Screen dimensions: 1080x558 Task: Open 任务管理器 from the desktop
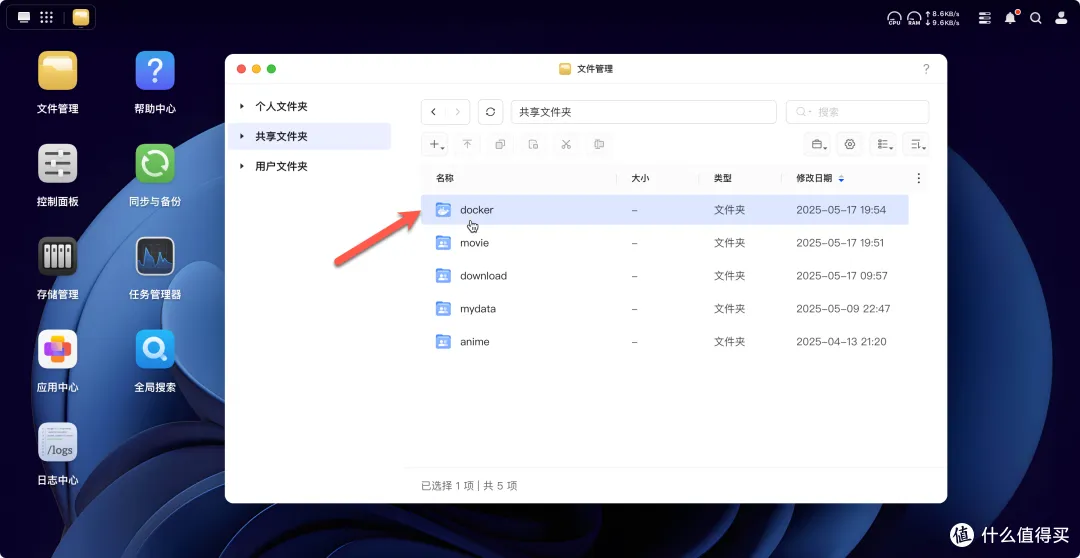155,257
